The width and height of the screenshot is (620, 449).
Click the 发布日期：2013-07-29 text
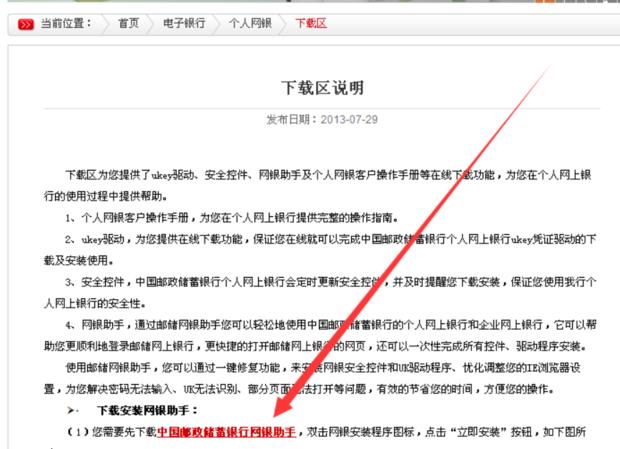[322, 119]
